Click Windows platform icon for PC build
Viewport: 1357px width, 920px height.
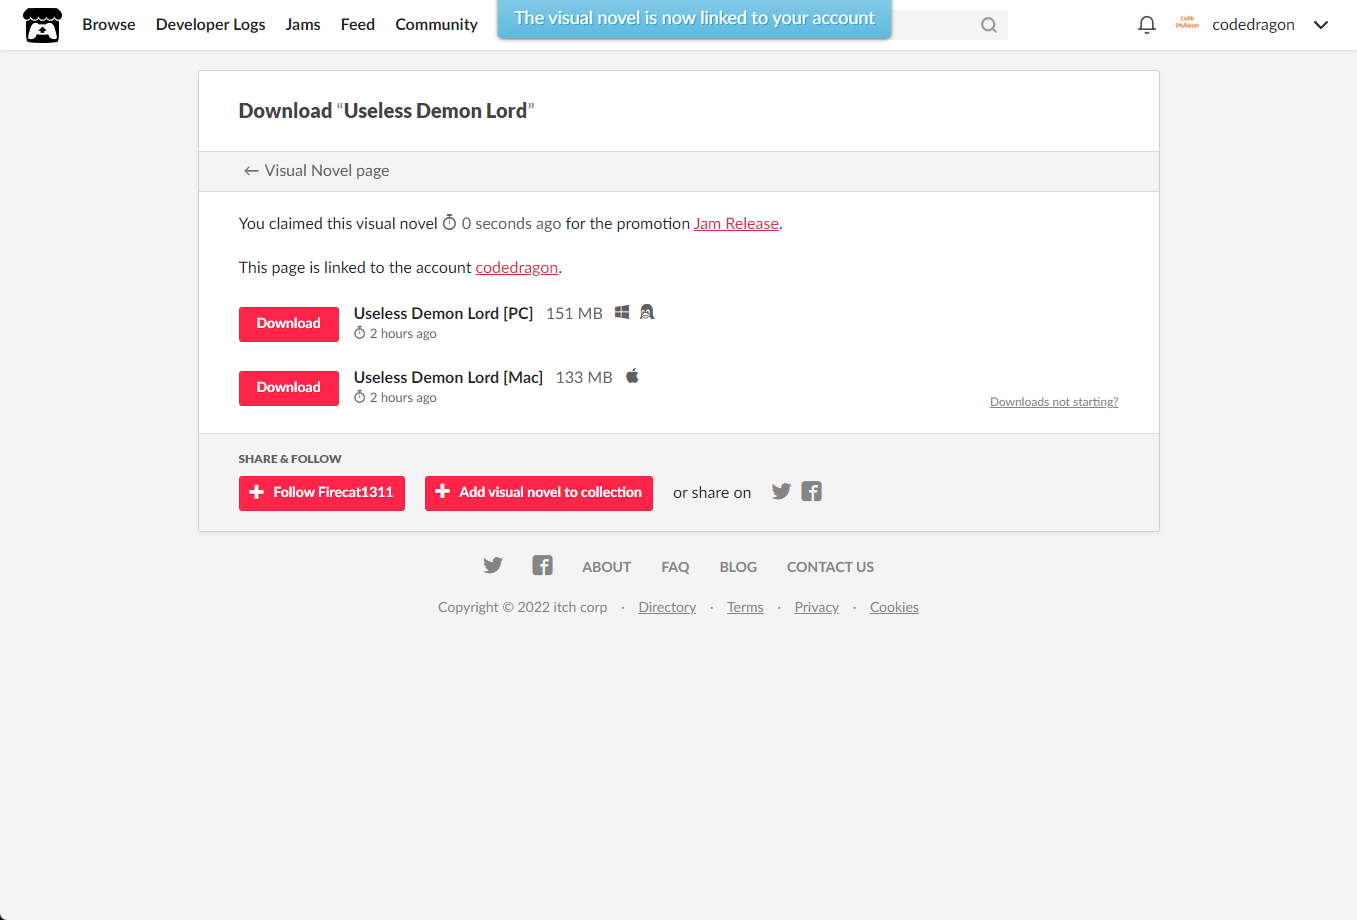(x=622, y=312)
